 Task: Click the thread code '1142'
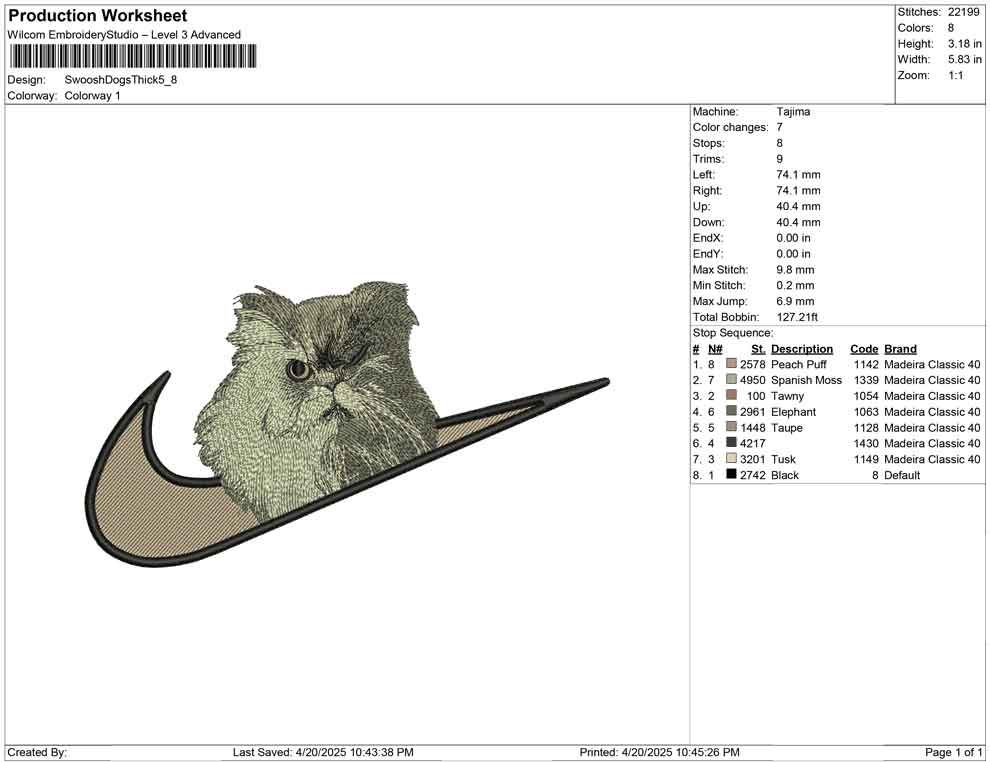tap(866, 364)
